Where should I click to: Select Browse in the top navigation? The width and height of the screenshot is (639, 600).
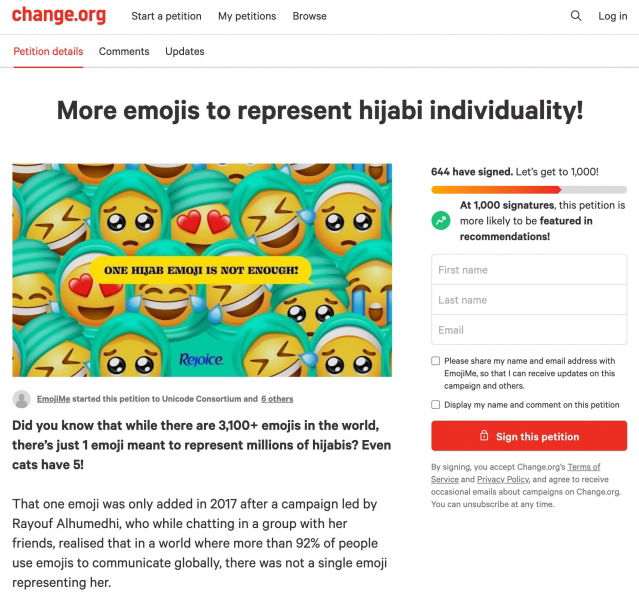[x=310, y=16]
